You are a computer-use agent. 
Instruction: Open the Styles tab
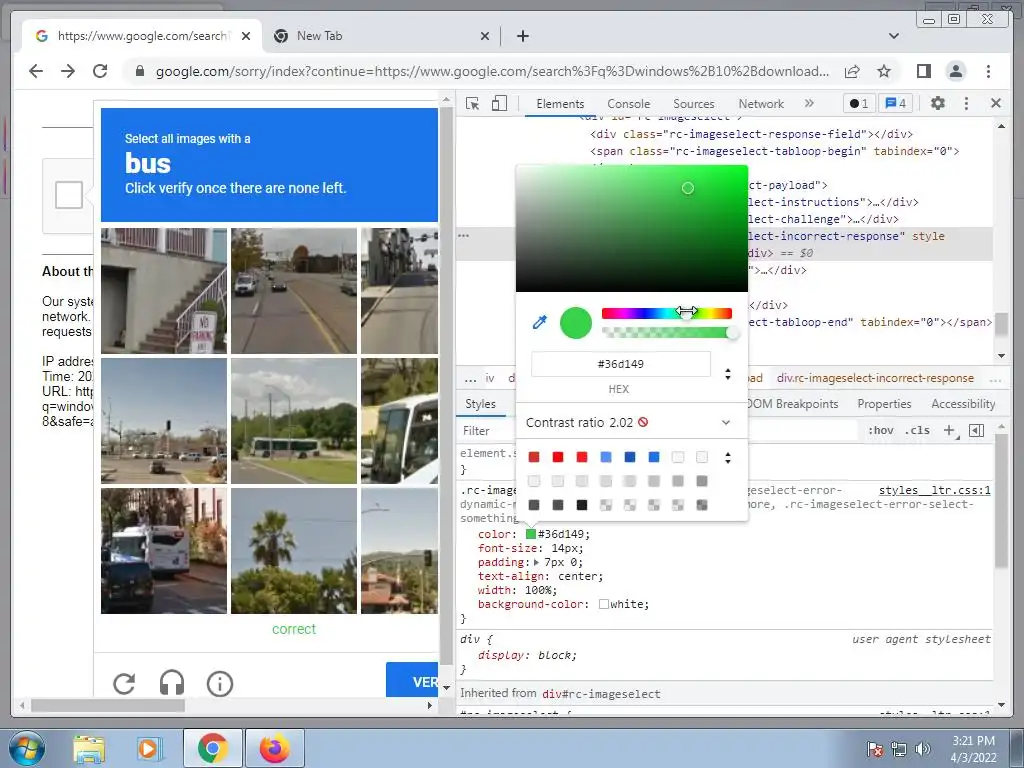click(480, 404)
